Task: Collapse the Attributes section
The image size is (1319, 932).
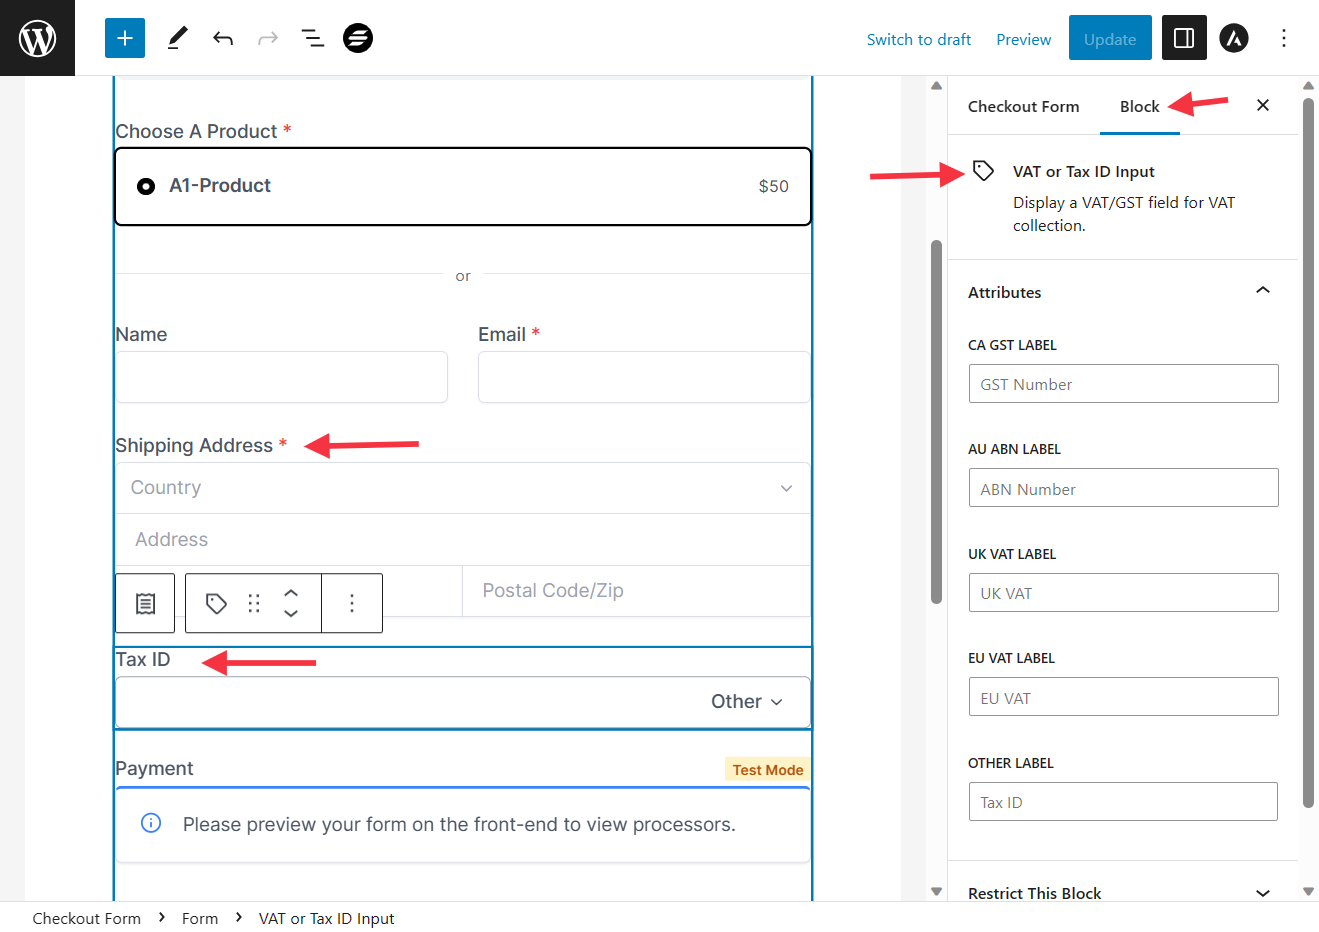Action: pos(1262,291)
